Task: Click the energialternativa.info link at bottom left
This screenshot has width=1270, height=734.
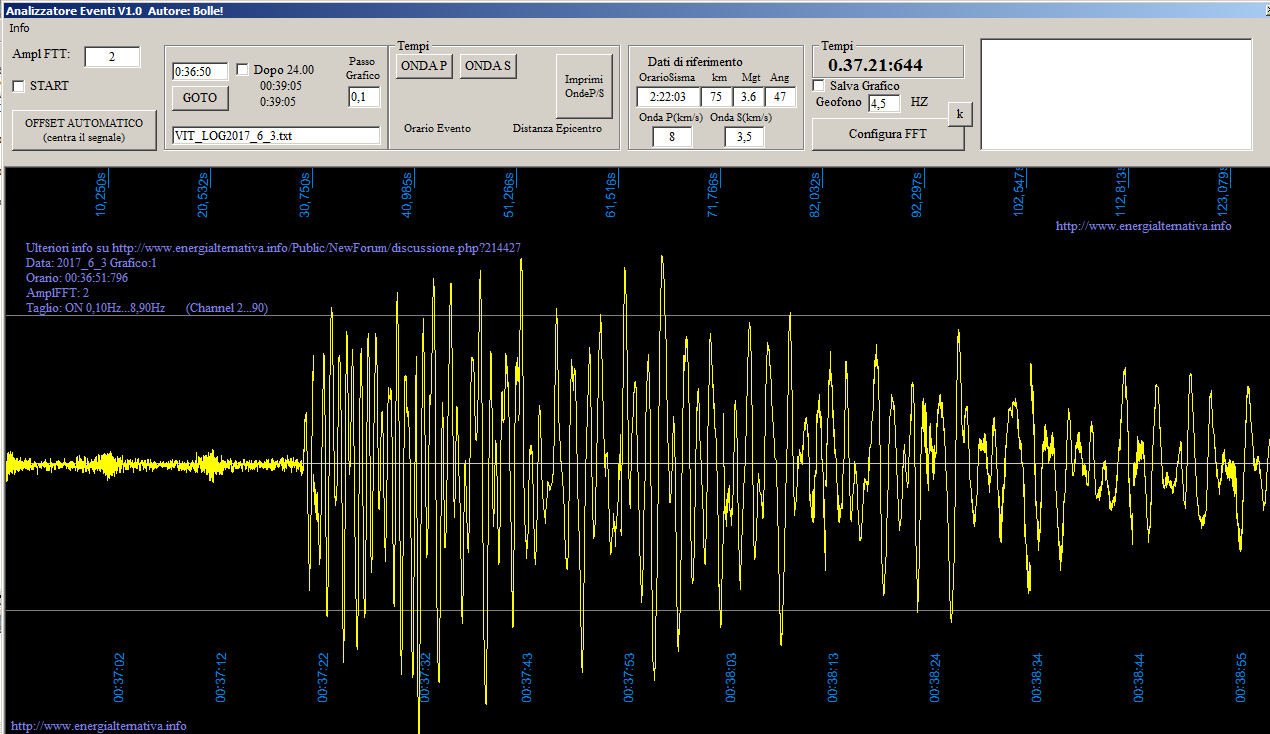Action: [x=98, y=726]
